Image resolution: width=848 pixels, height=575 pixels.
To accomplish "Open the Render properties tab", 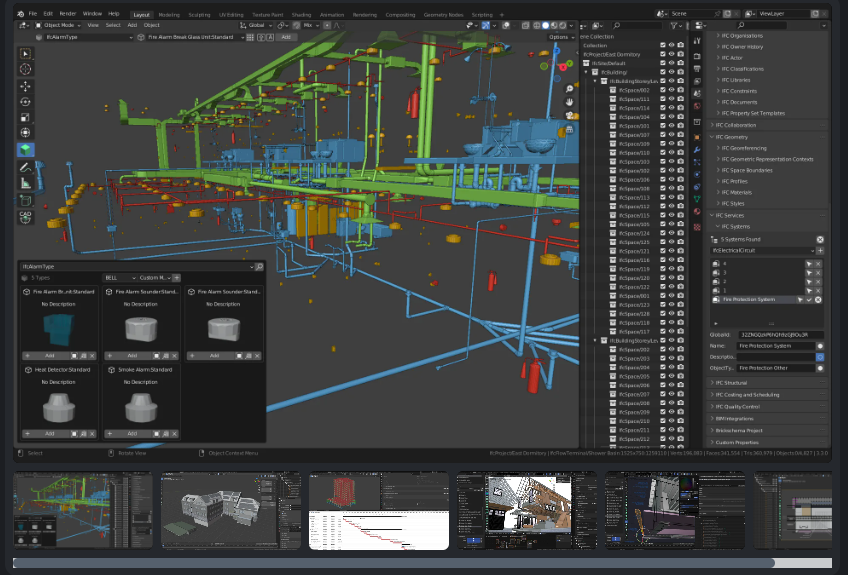I will [697, 56].
